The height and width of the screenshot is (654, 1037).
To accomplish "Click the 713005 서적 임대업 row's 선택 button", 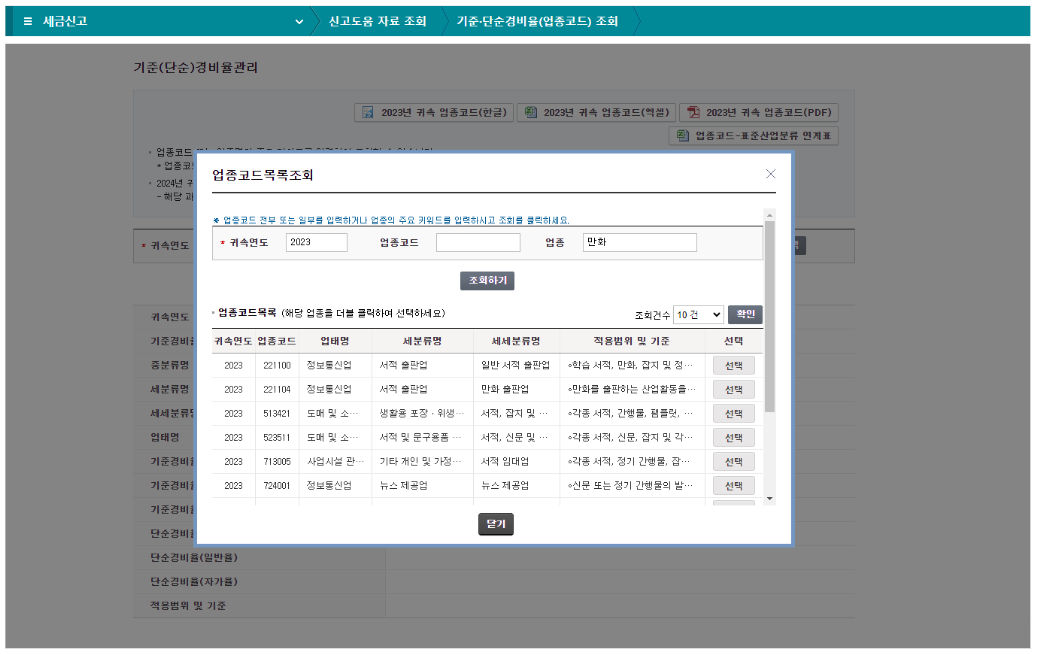I will (733, 462).
